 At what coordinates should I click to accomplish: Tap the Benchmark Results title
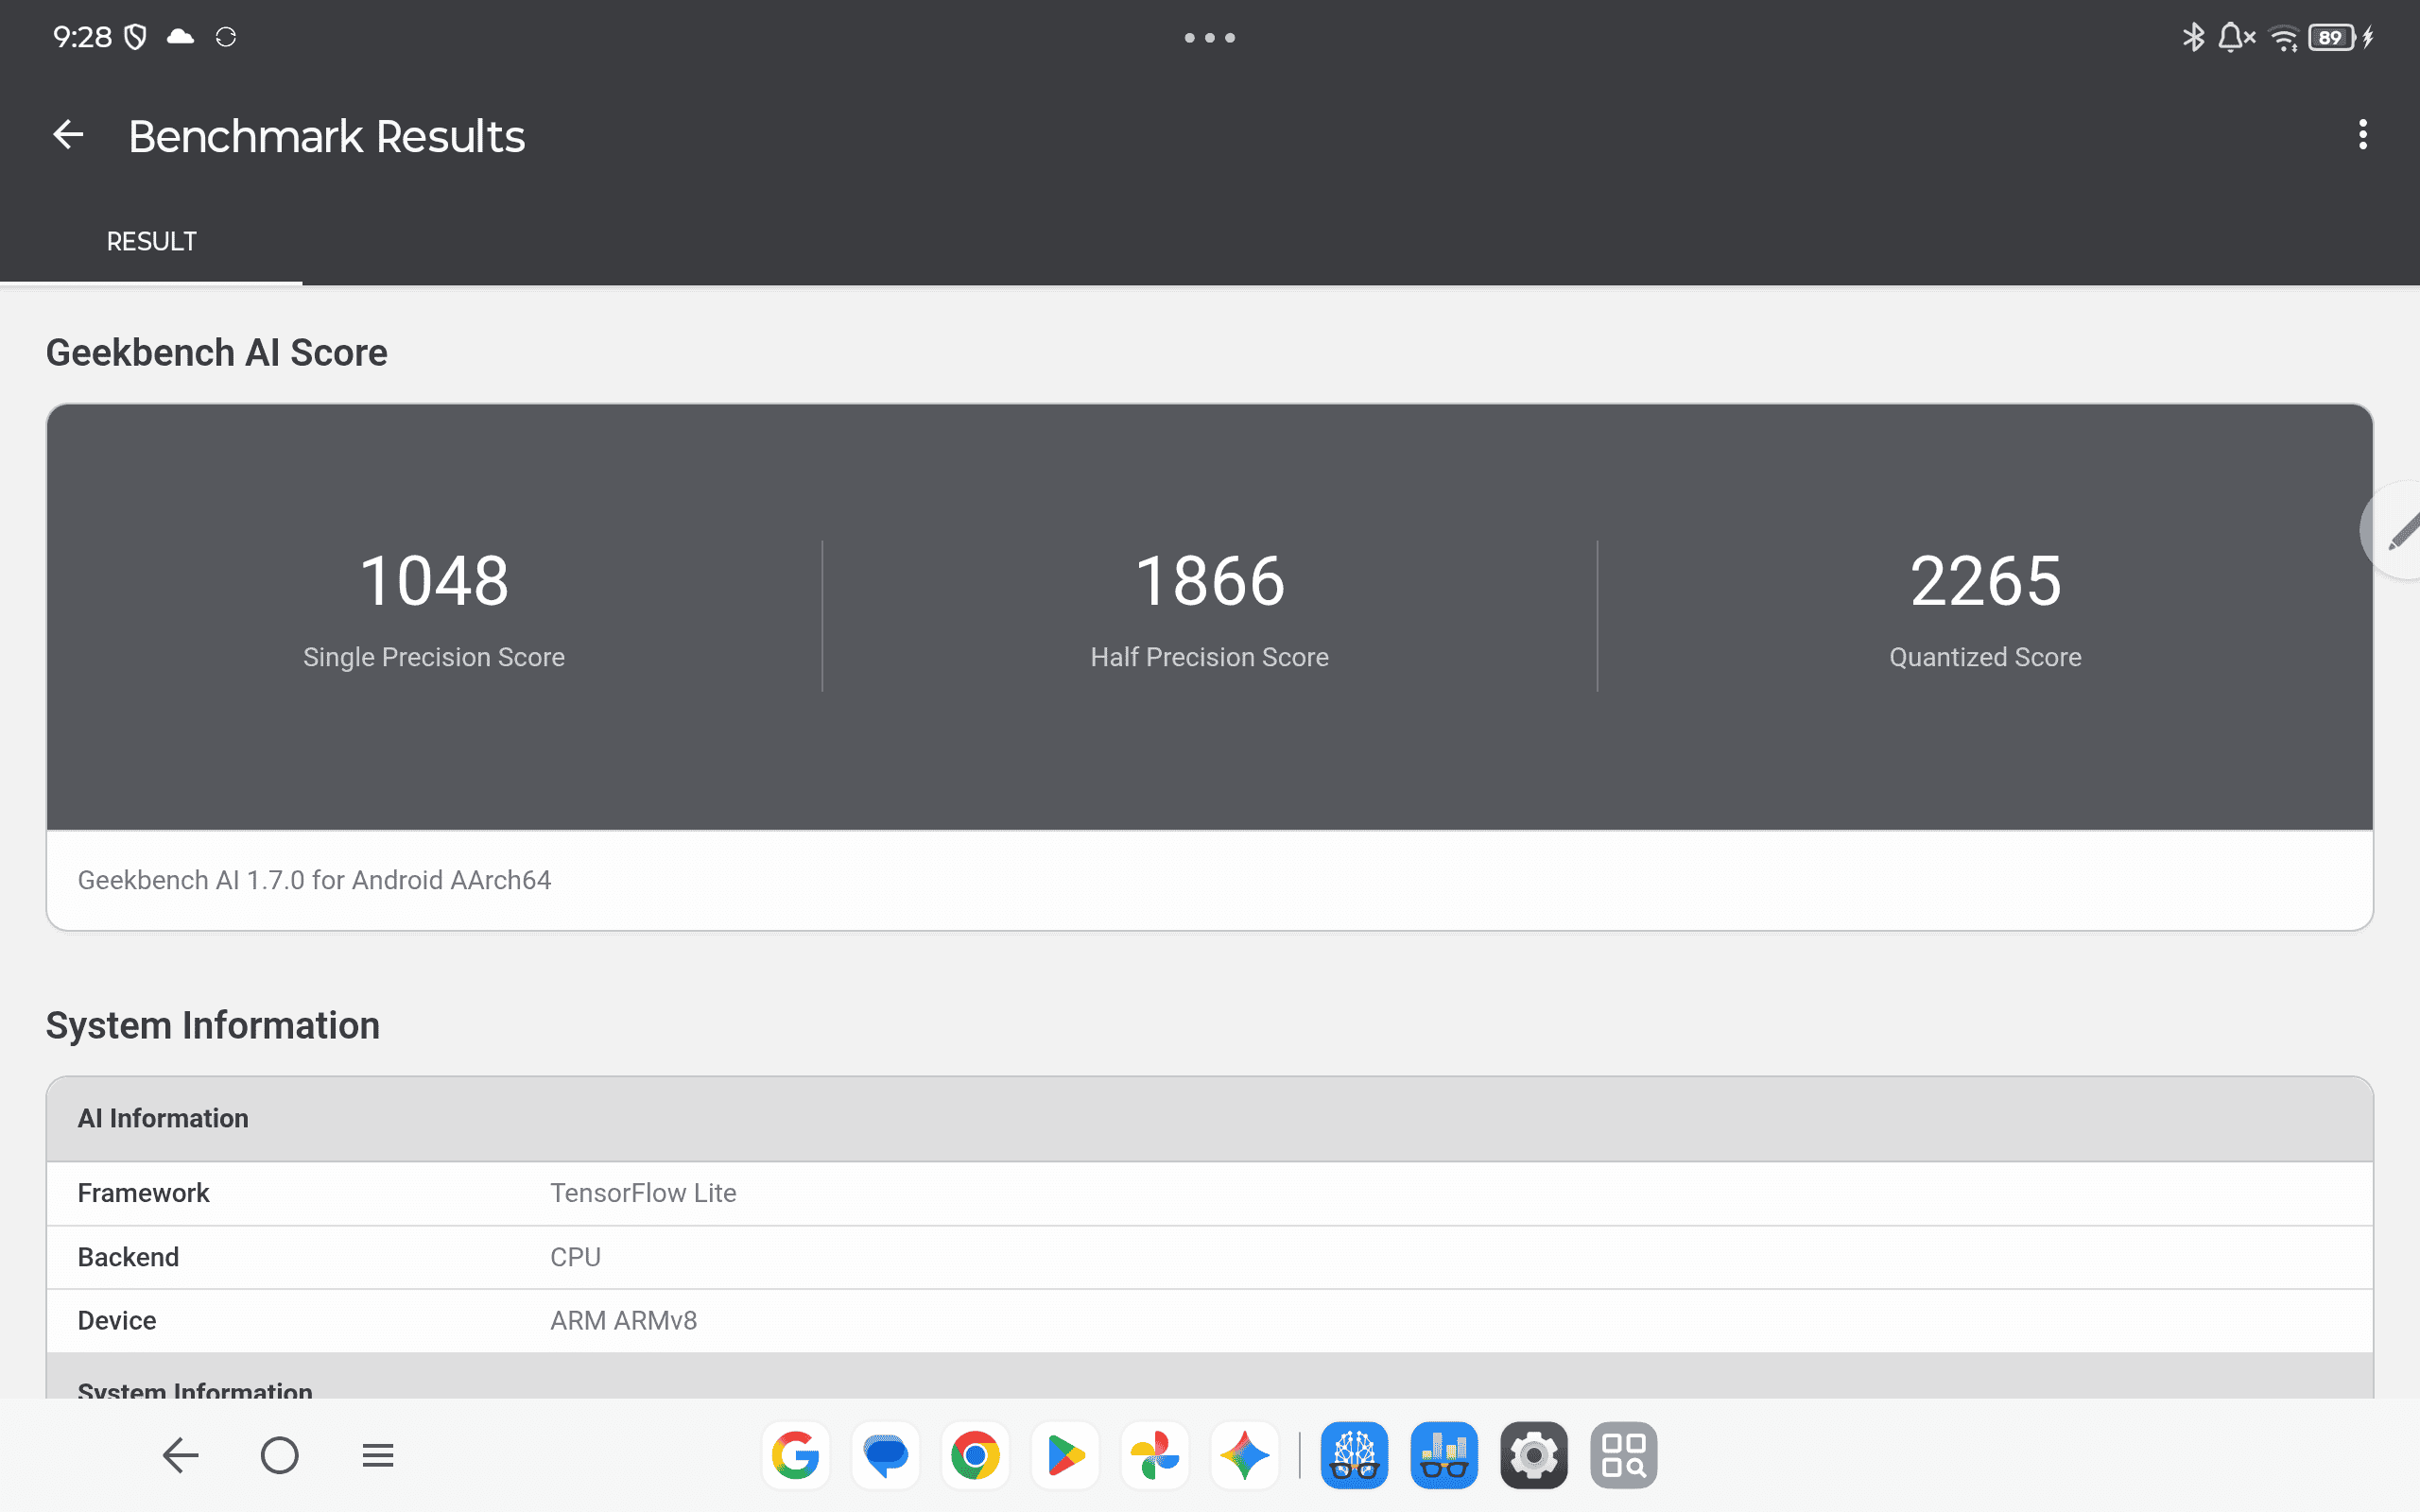[x=326, y=136]
